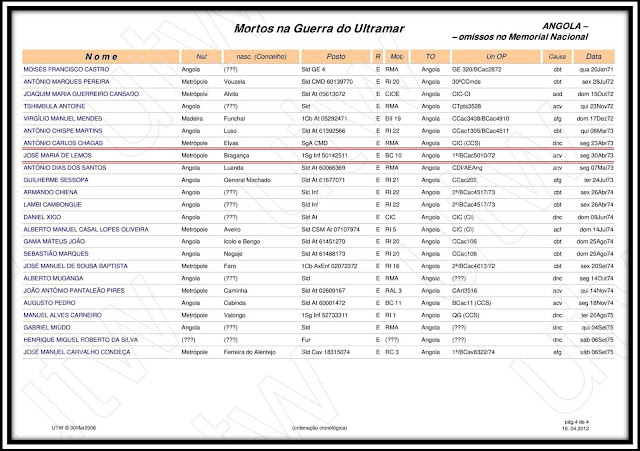This screenshot has width=640, height=451.
Task: Click the 'Causa' column header
Action: click(x=557, y=56)
